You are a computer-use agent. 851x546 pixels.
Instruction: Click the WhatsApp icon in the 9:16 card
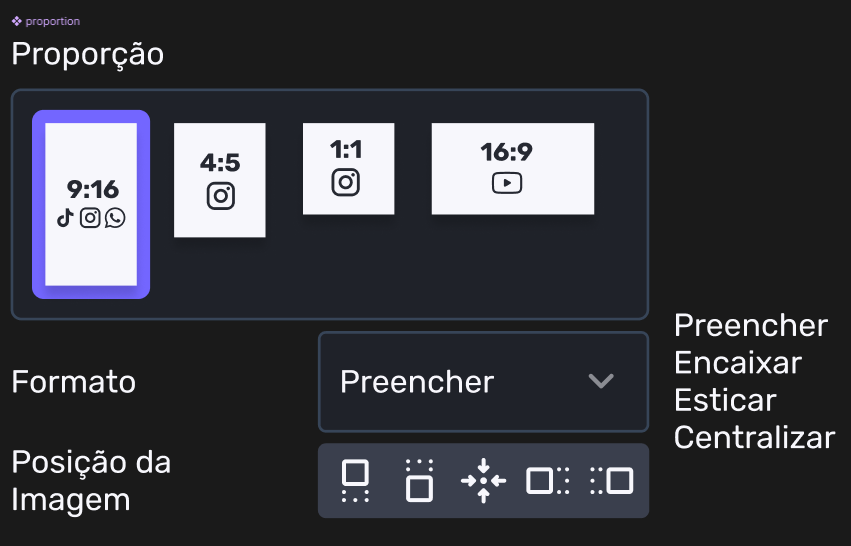point(115,217)
